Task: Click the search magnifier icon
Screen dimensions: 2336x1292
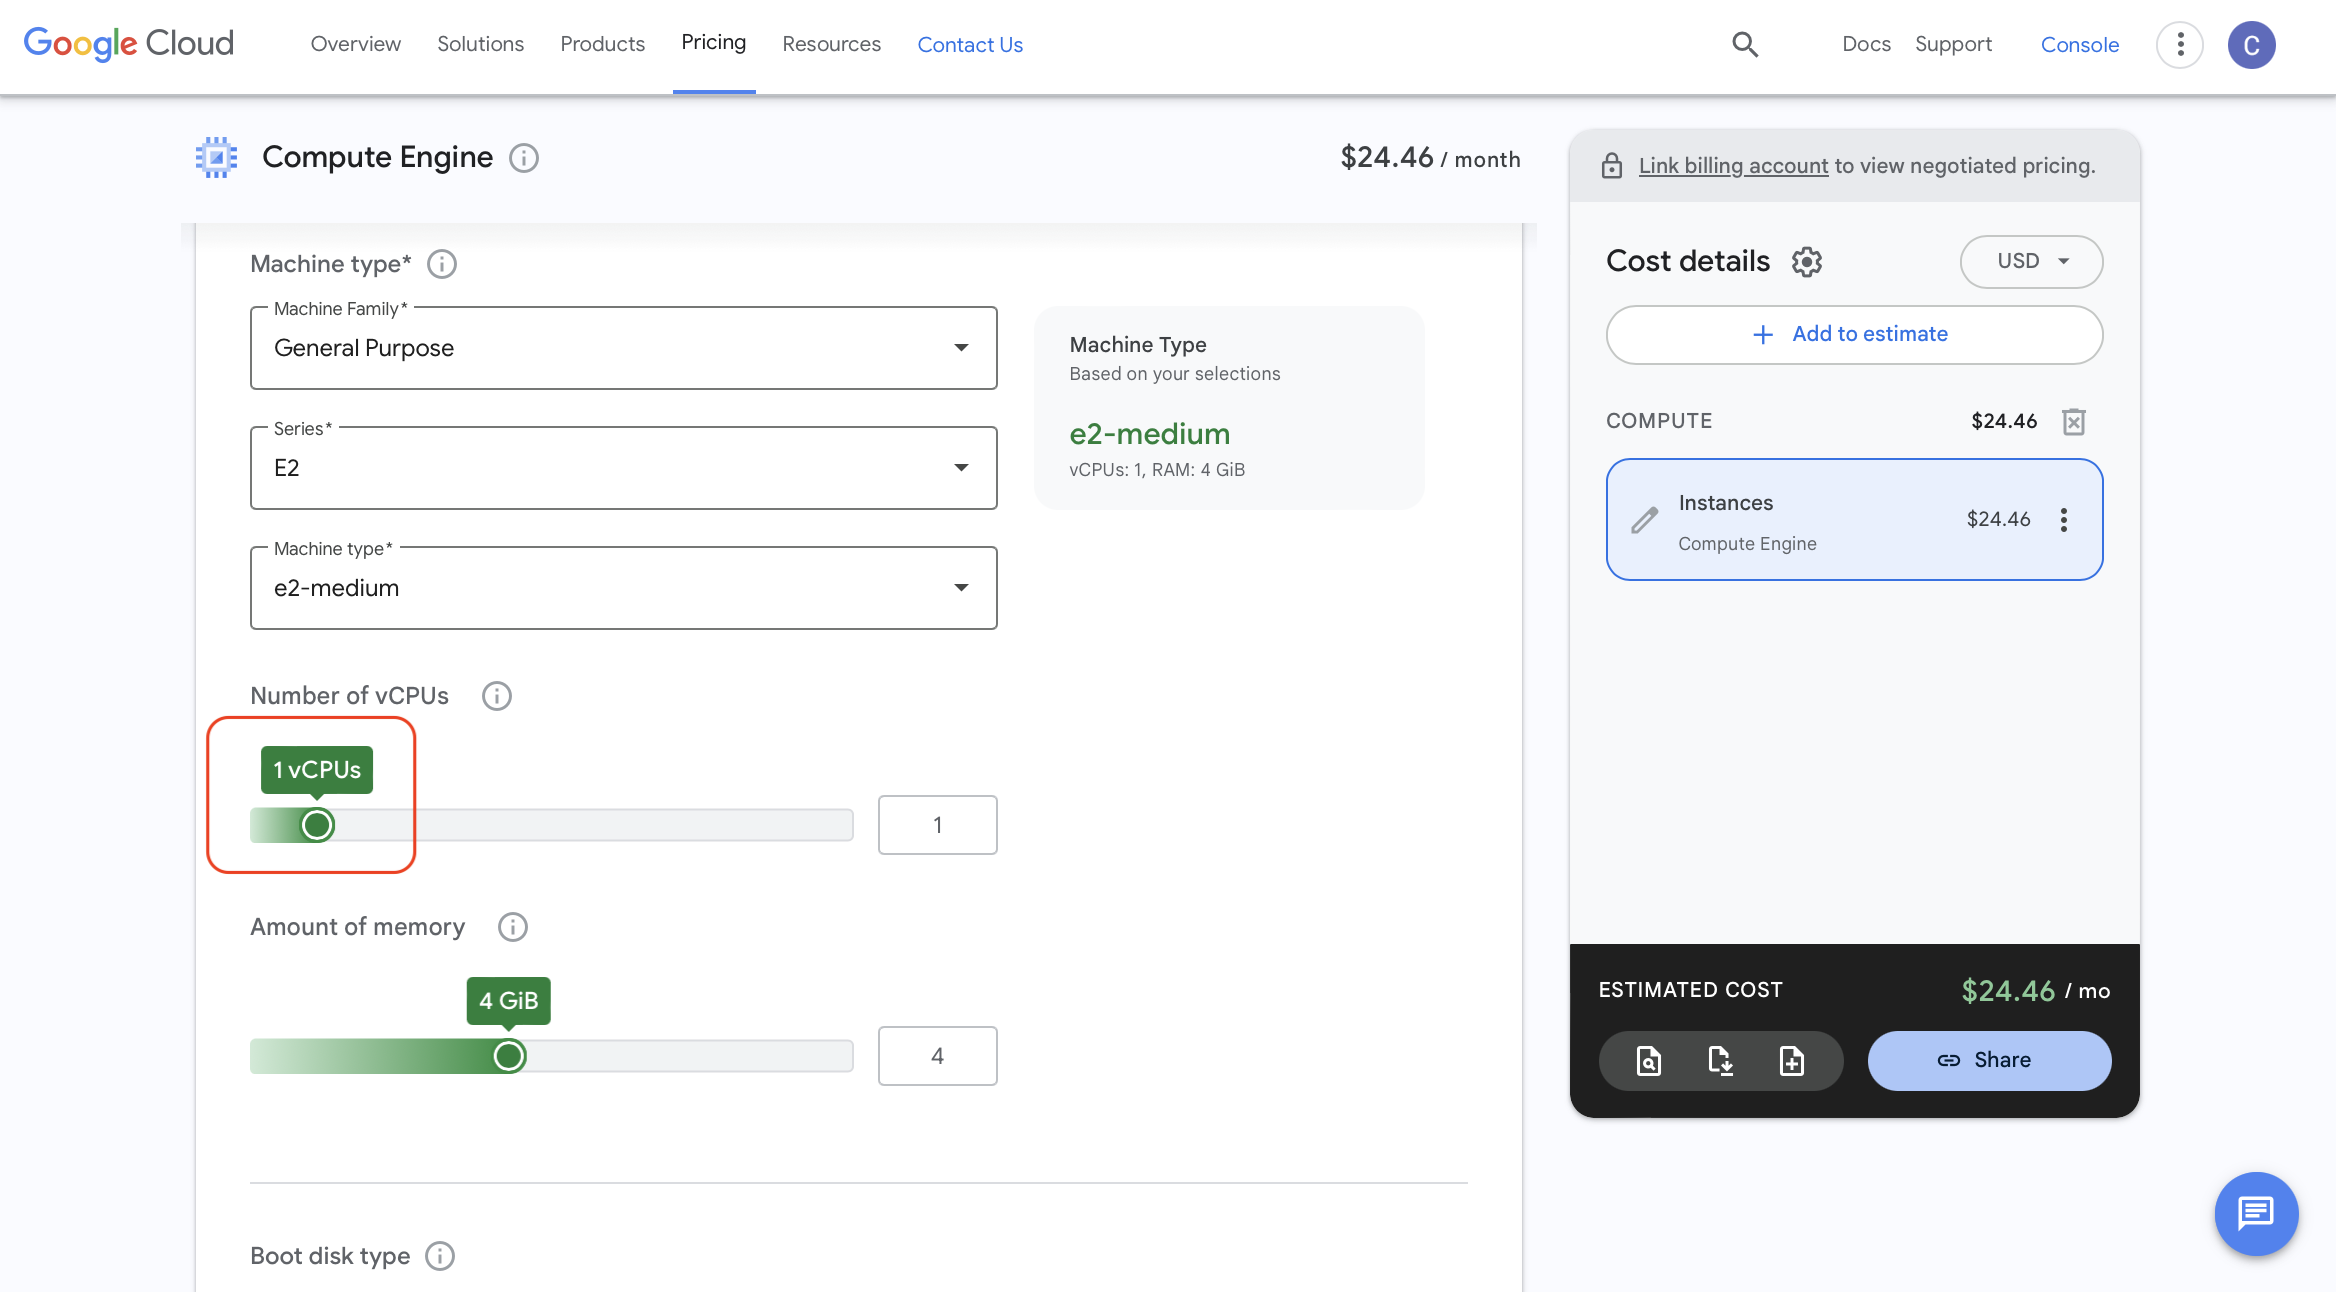Action: click(x=1745, y=44)
